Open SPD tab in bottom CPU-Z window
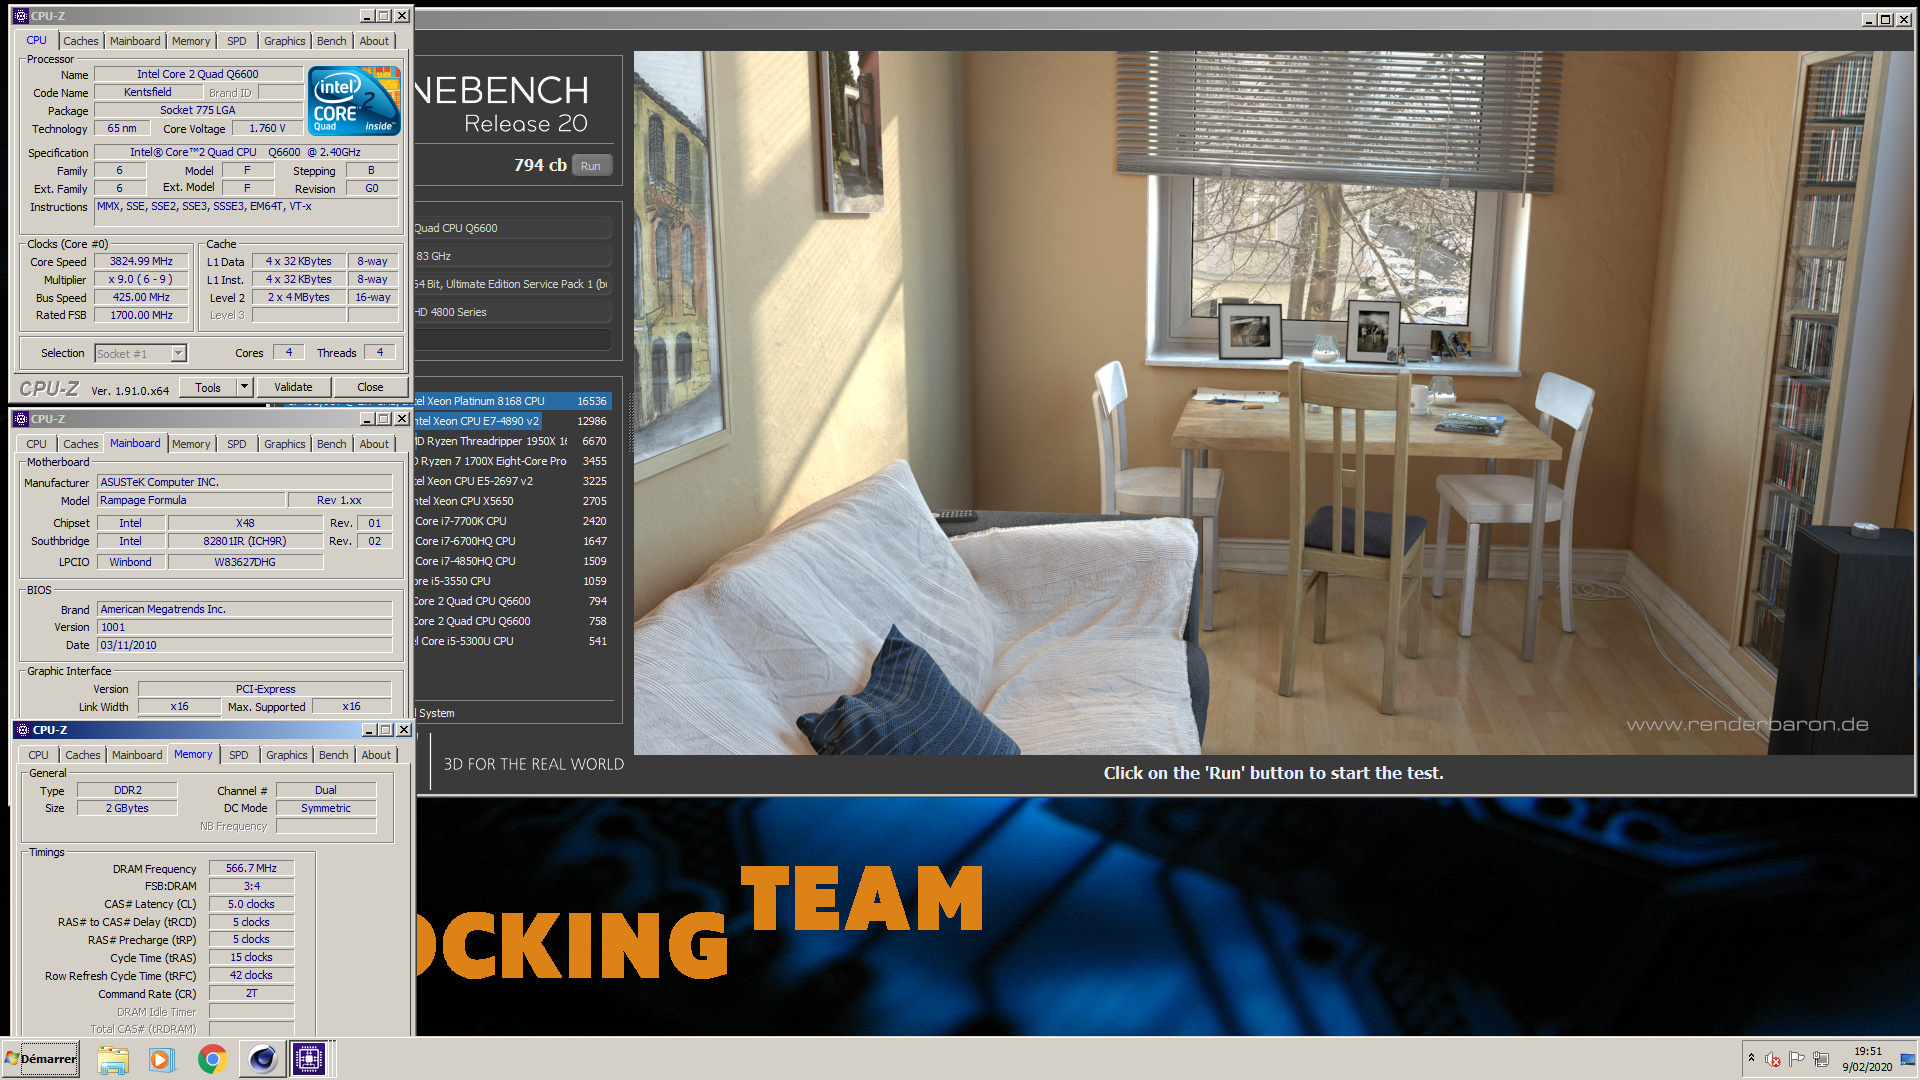Viewport: 1920px width, 1080px height. (x=239, y=755)
